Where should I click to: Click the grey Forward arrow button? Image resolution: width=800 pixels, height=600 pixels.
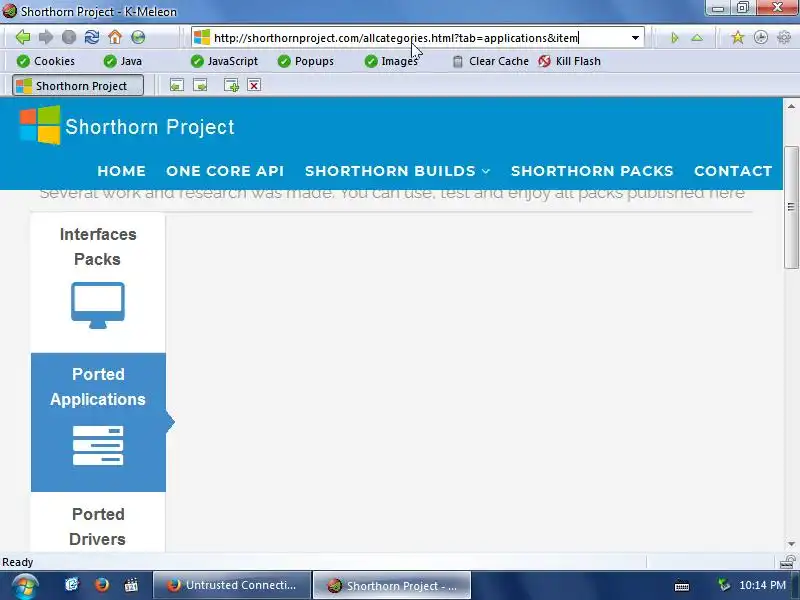click(x=46, y=37)
